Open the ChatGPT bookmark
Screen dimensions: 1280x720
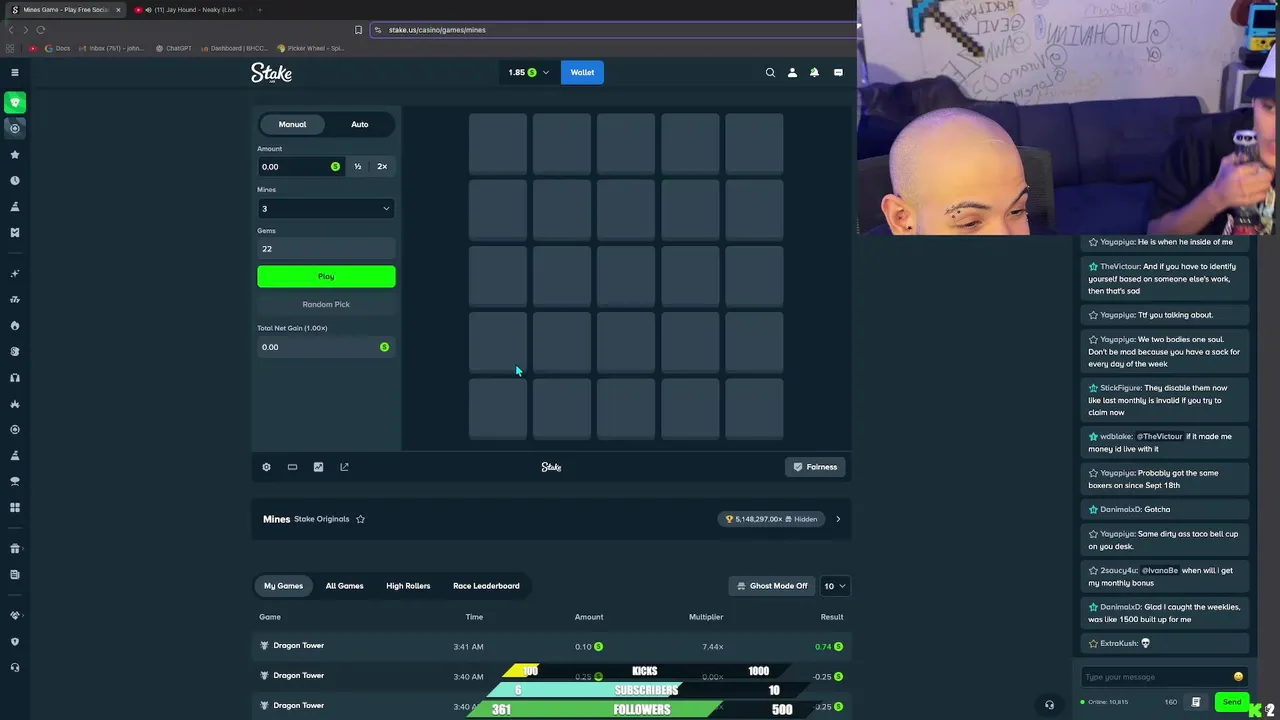click(173, 48)
